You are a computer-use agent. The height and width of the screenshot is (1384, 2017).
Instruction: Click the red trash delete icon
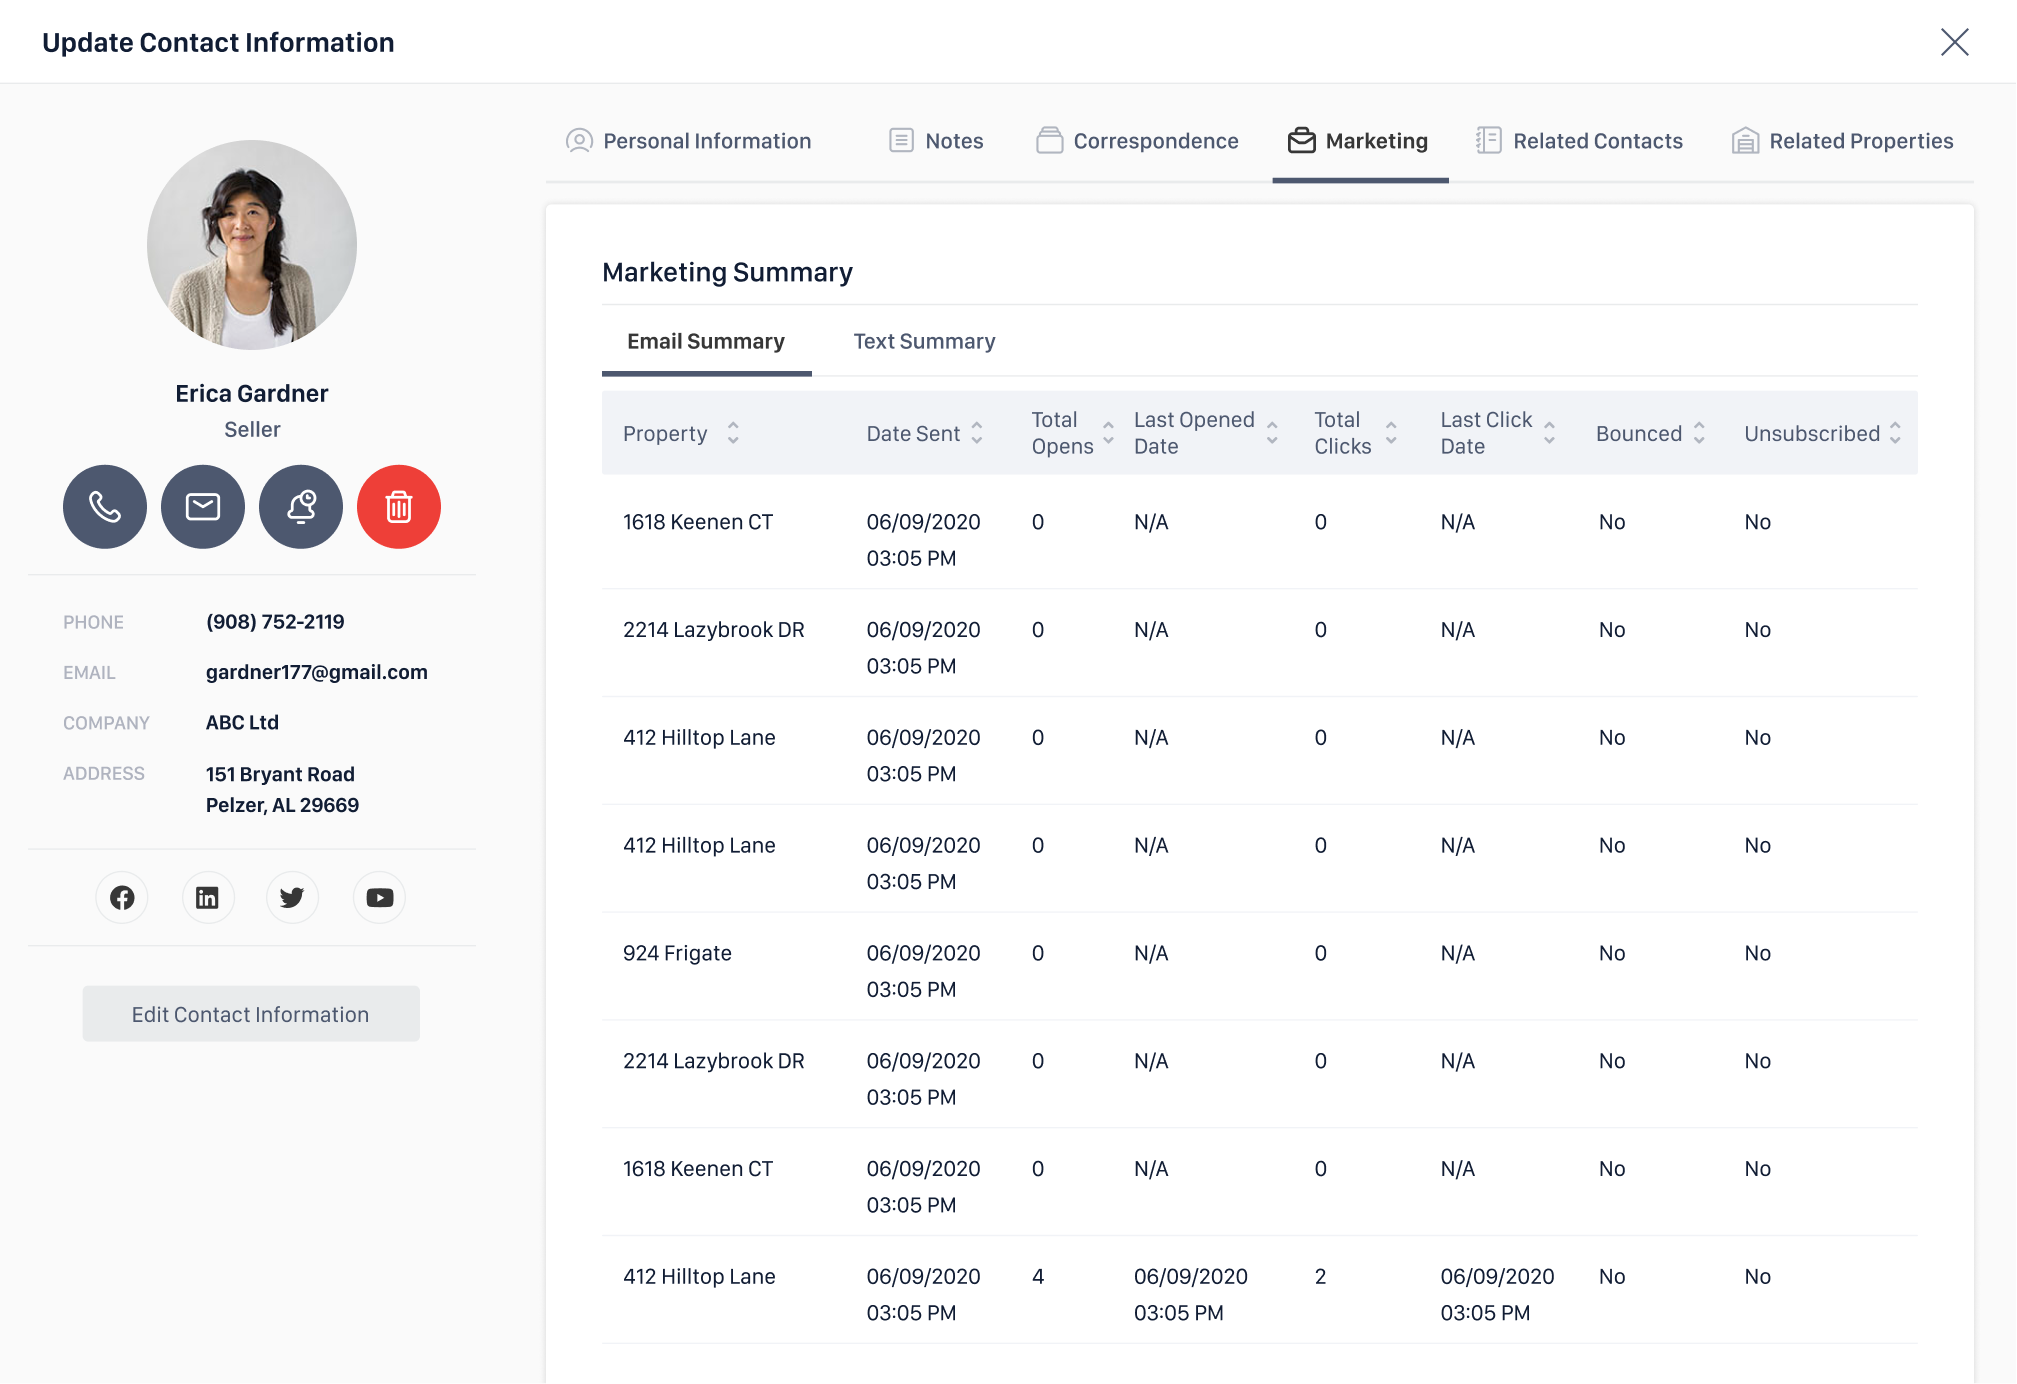(x=399, y=507)
